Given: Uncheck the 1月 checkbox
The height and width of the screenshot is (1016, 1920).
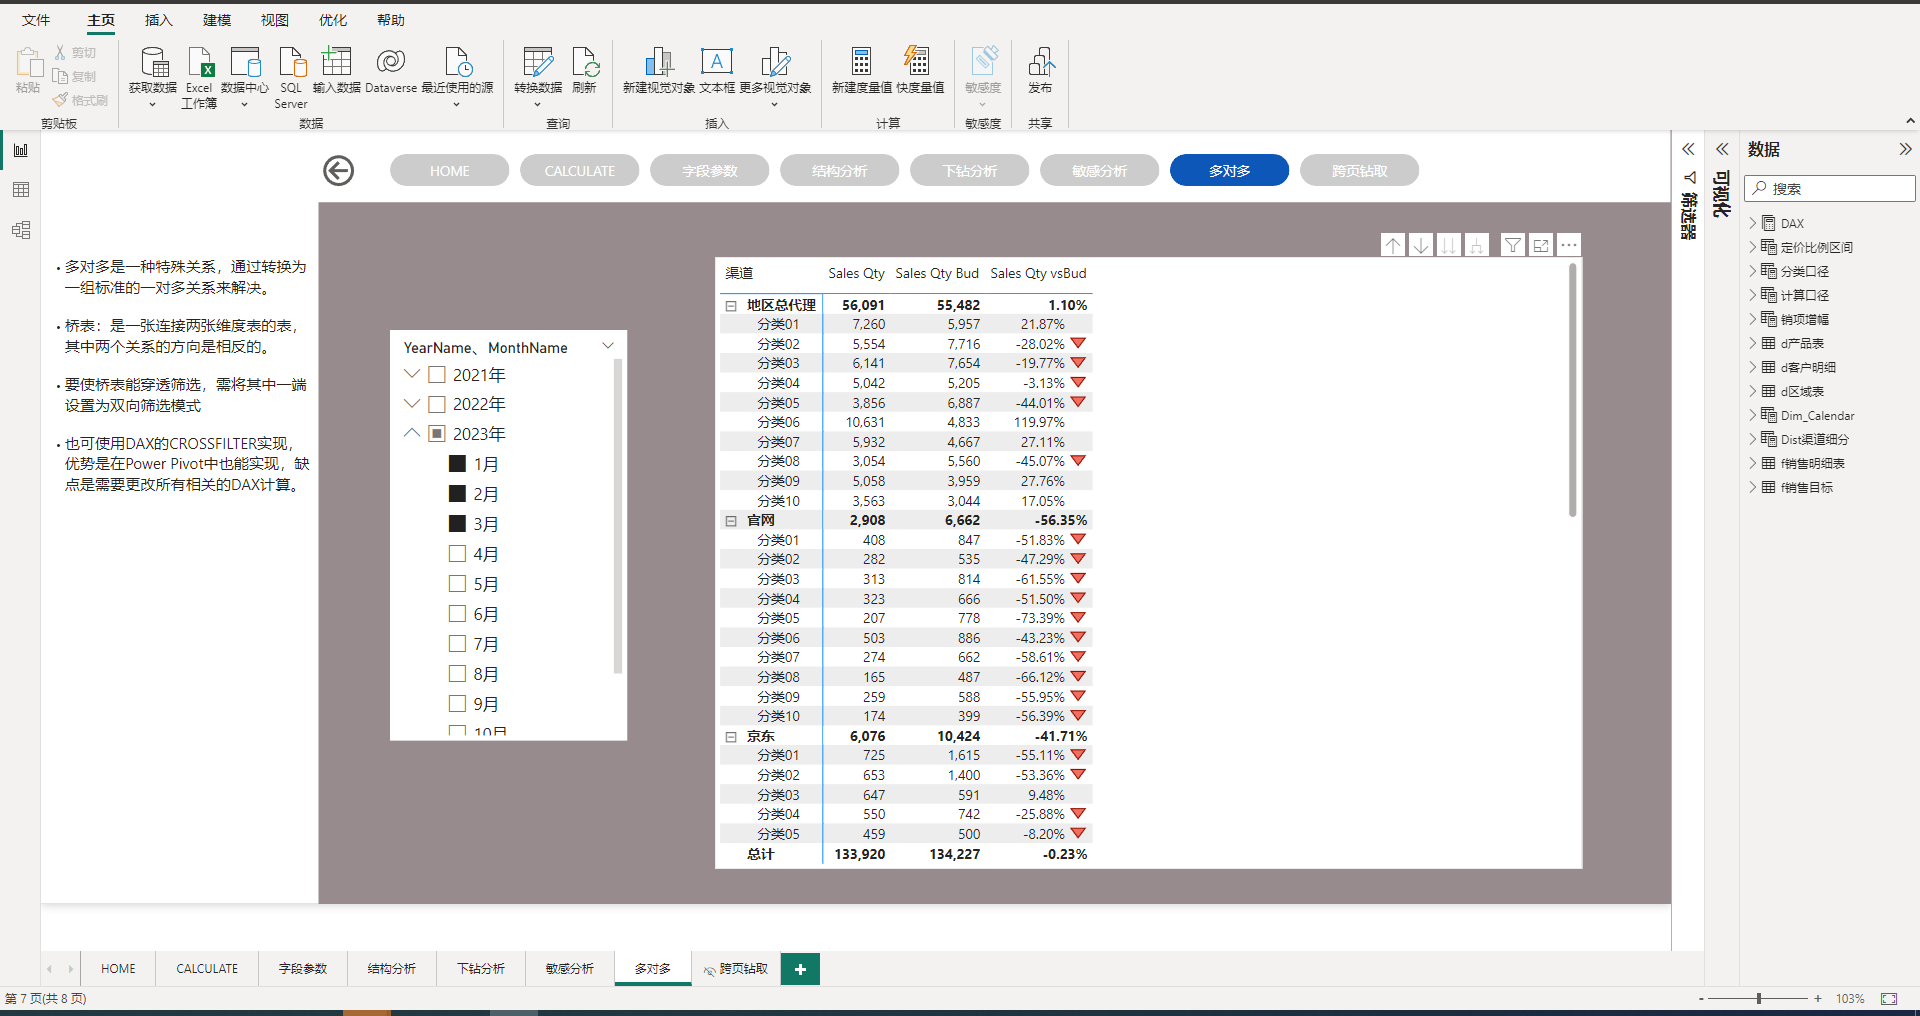Looking at the screenshot, I should point(457,464).
